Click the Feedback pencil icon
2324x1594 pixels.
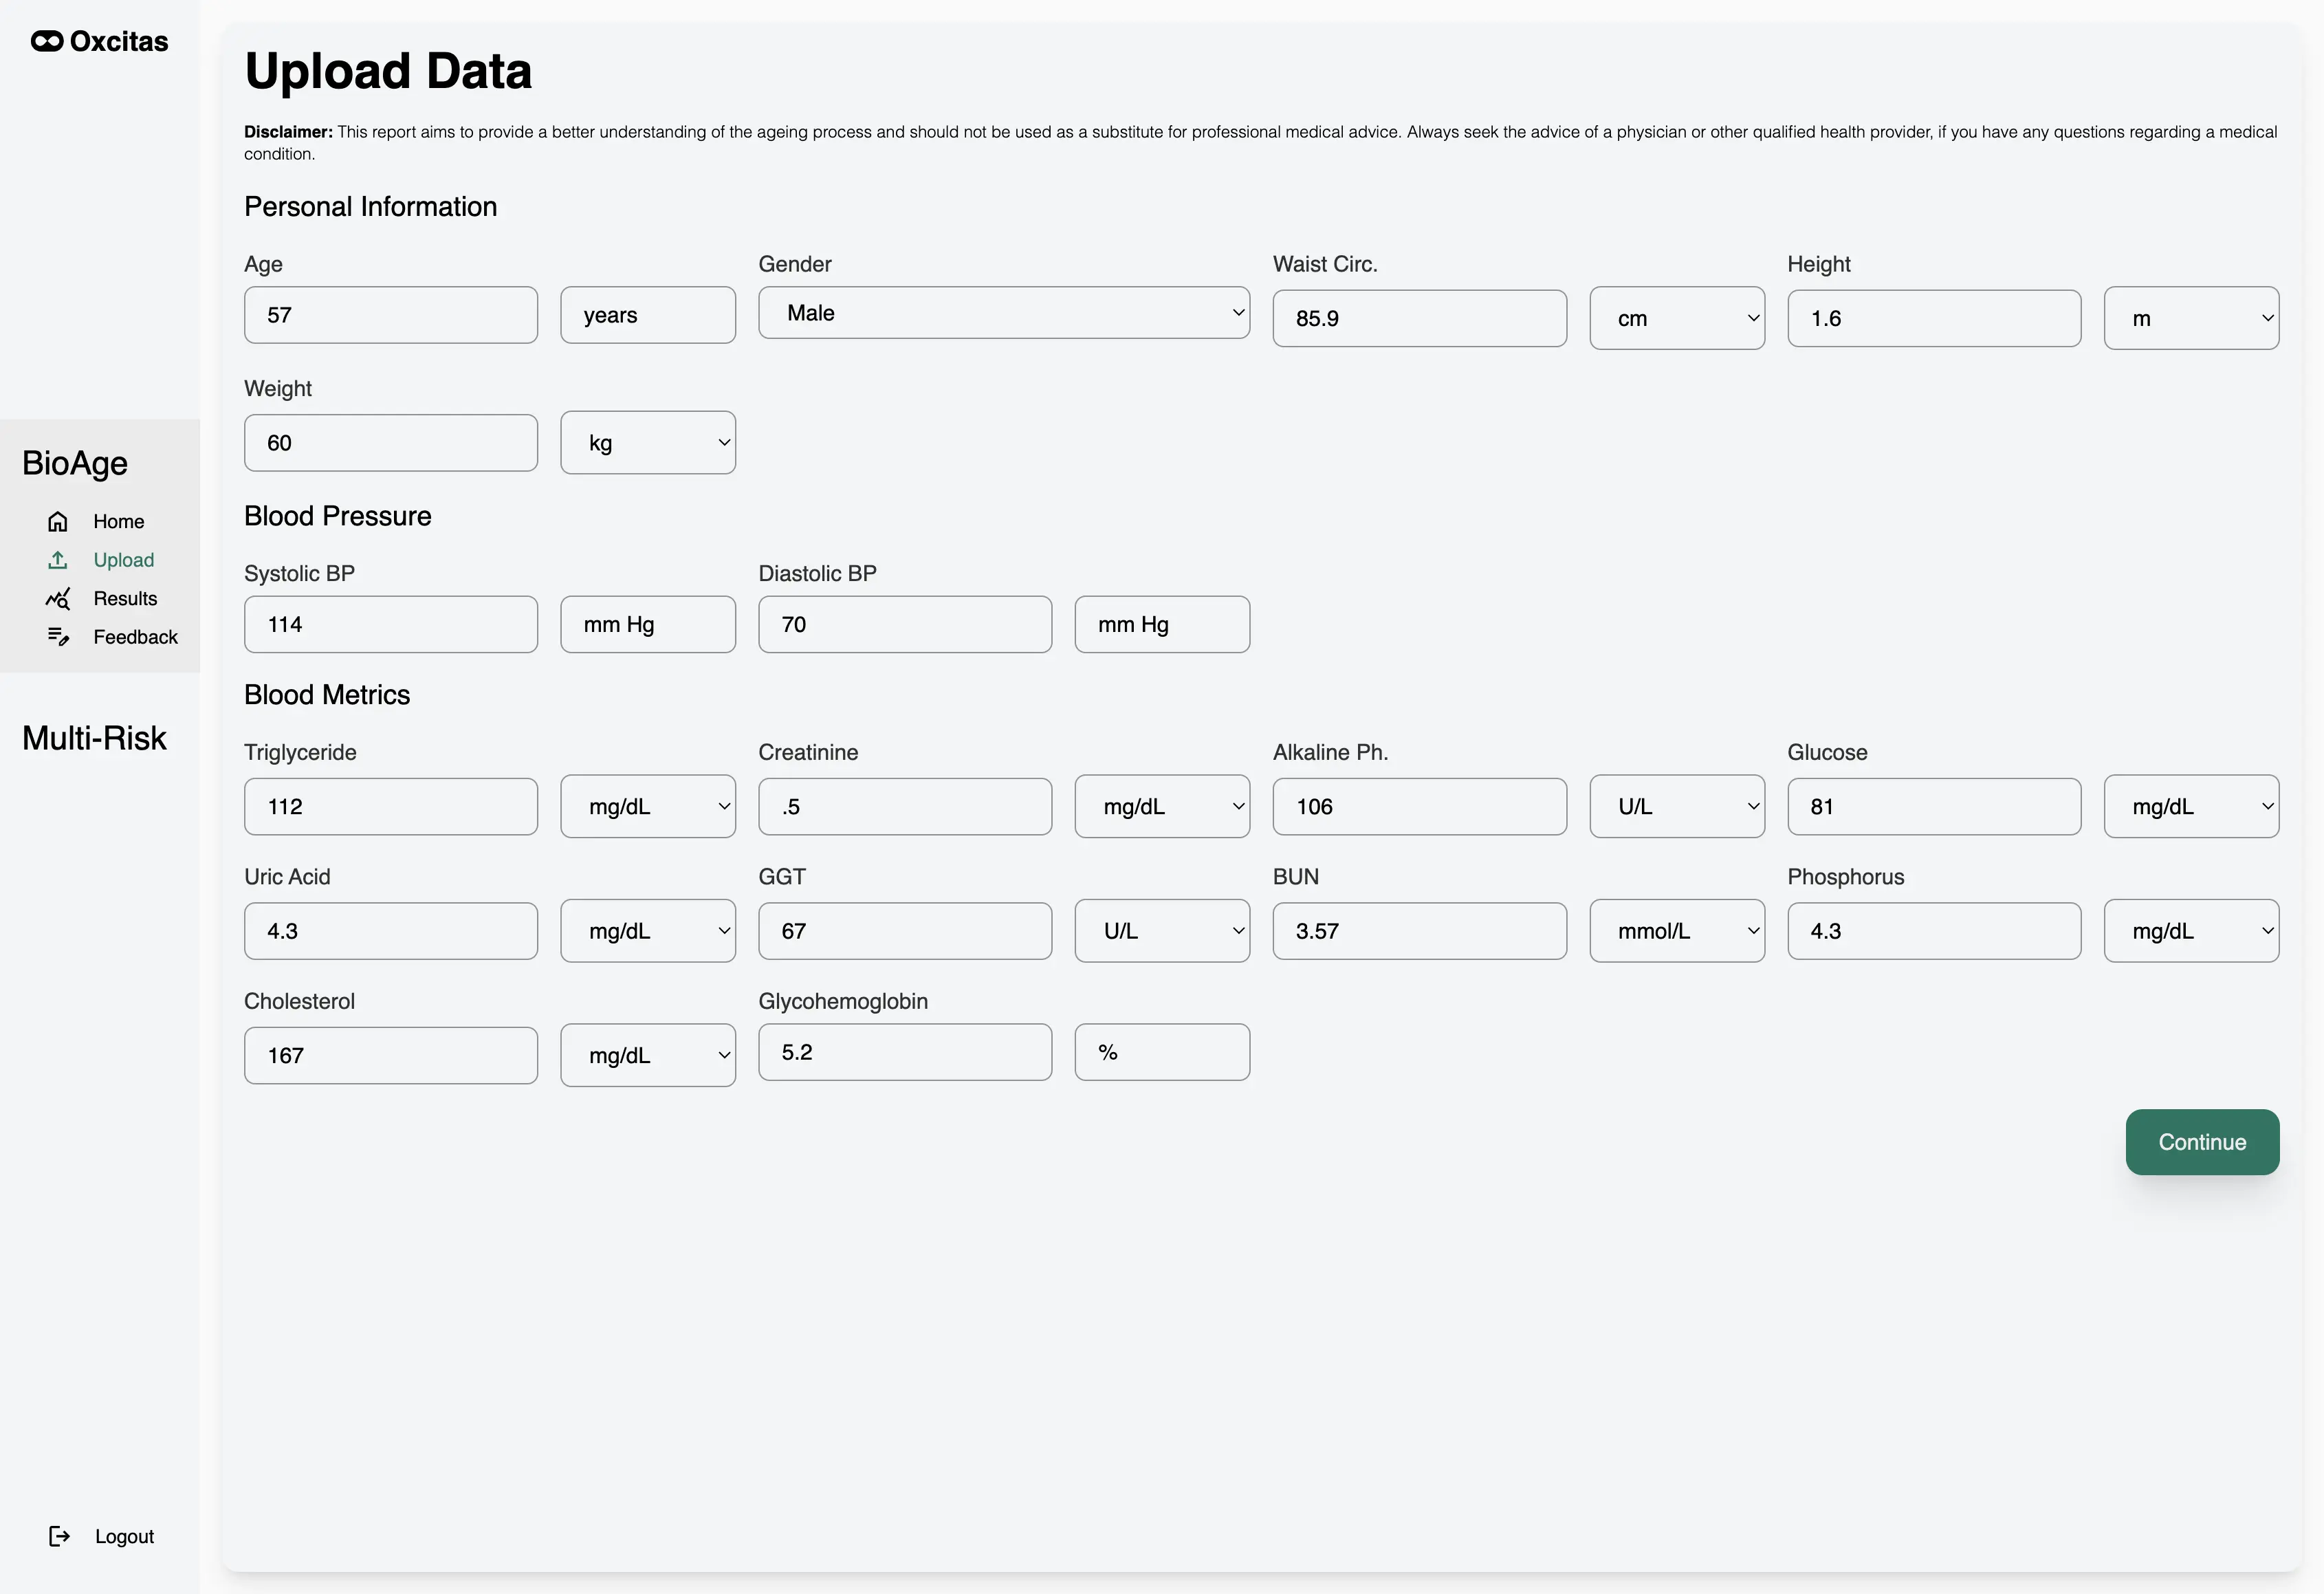pyautogui.click(x=58, y=637)
